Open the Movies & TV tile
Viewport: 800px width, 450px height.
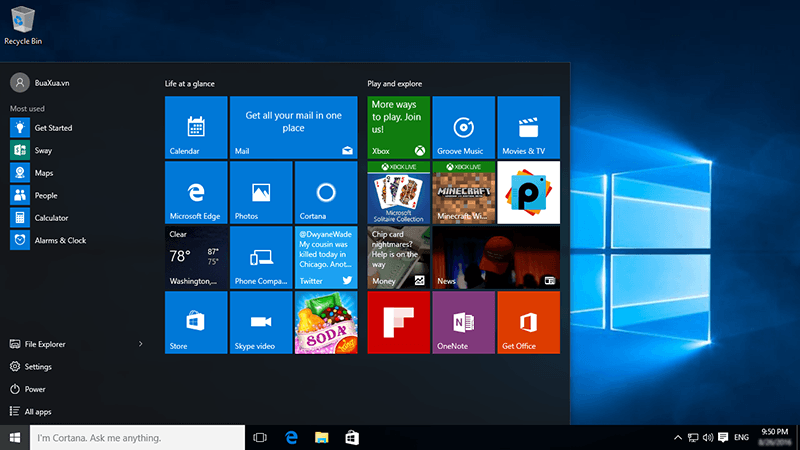529,128
